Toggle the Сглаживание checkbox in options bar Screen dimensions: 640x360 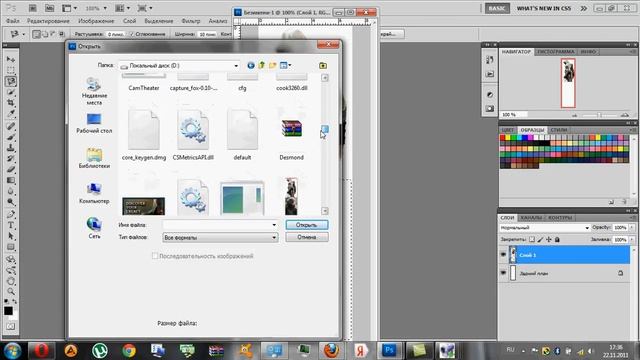pyautogui.click(x=131, y=34)
